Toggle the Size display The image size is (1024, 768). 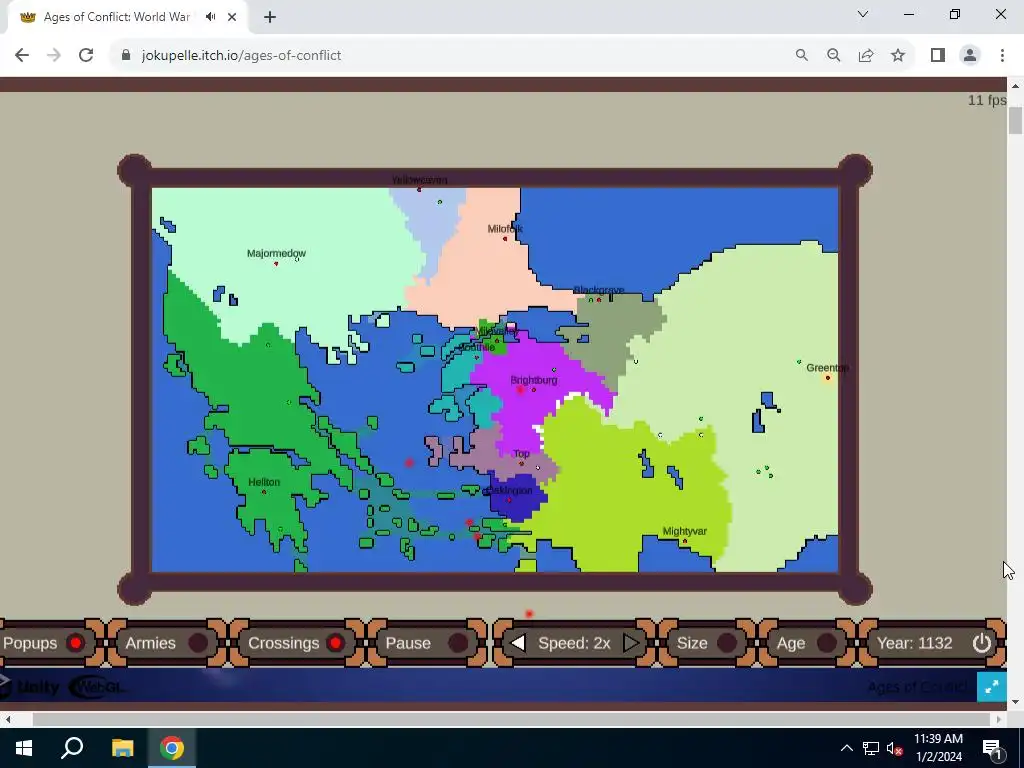(726, 643)
